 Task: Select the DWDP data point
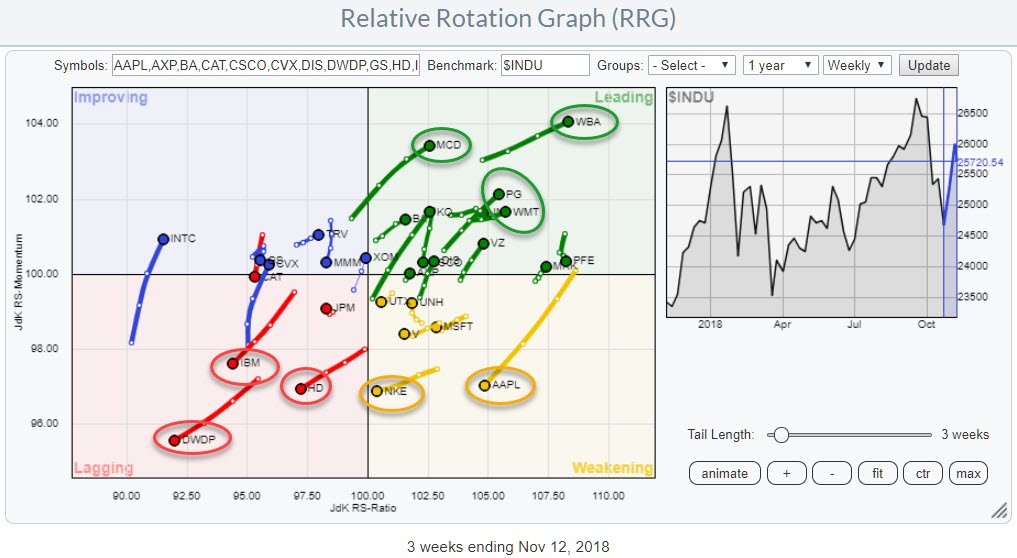(174, 441)
